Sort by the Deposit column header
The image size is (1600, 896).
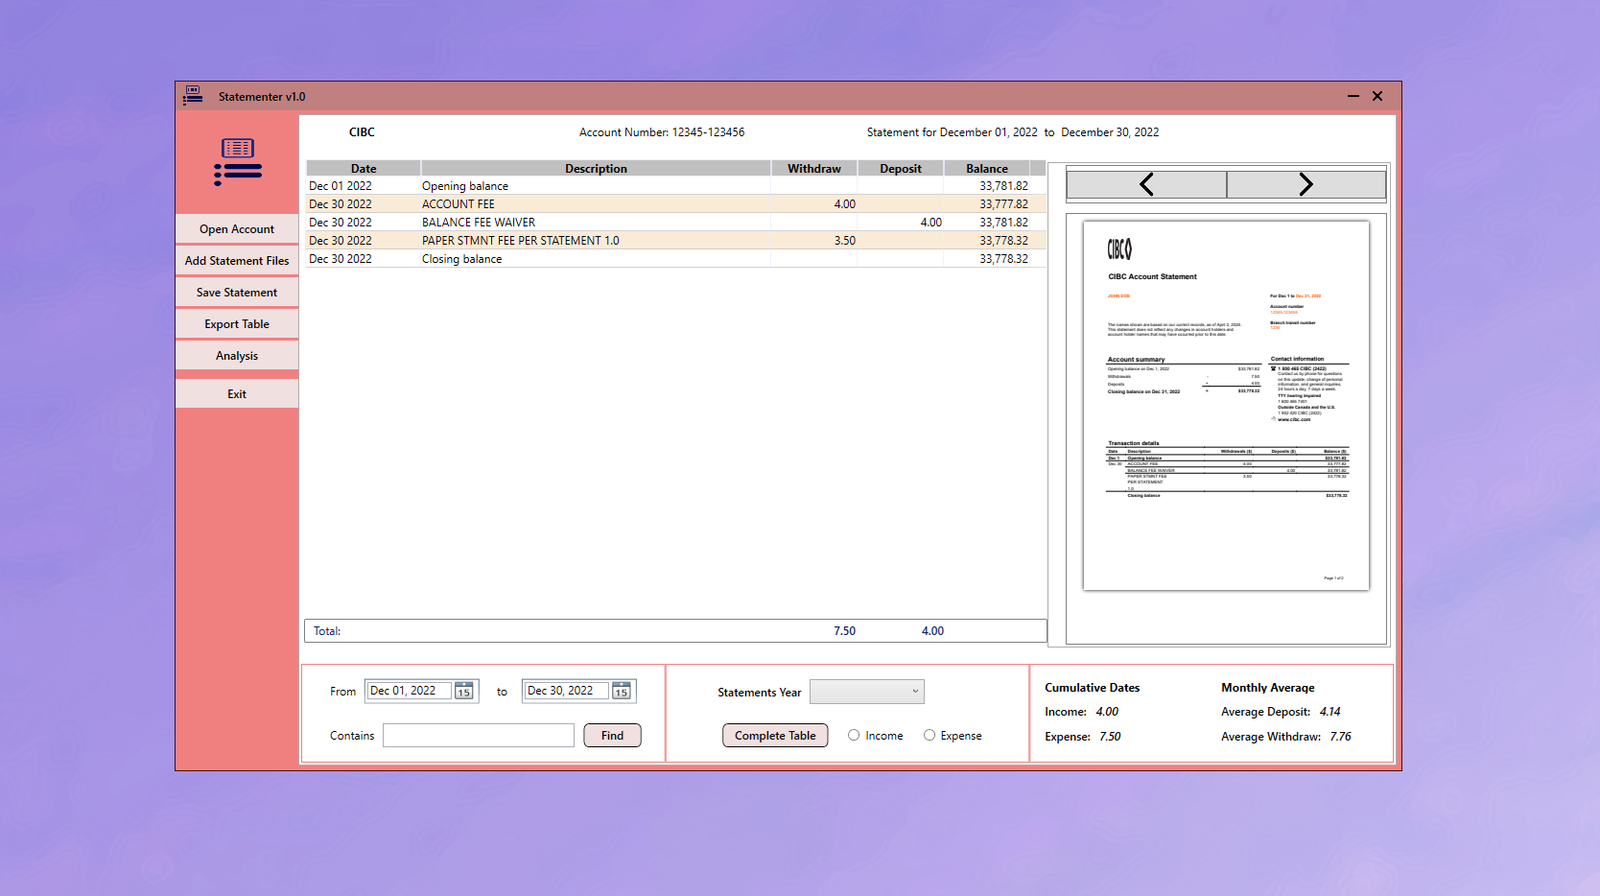point(900,168)
